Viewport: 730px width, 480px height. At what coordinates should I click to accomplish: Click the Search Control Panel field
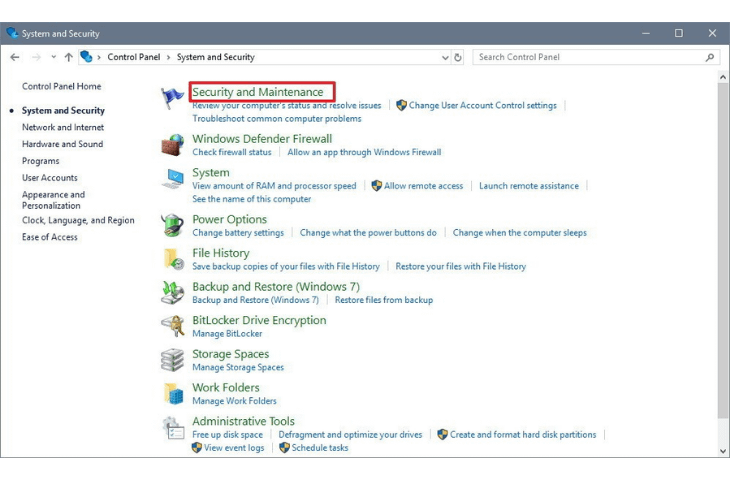coord(590,58)
